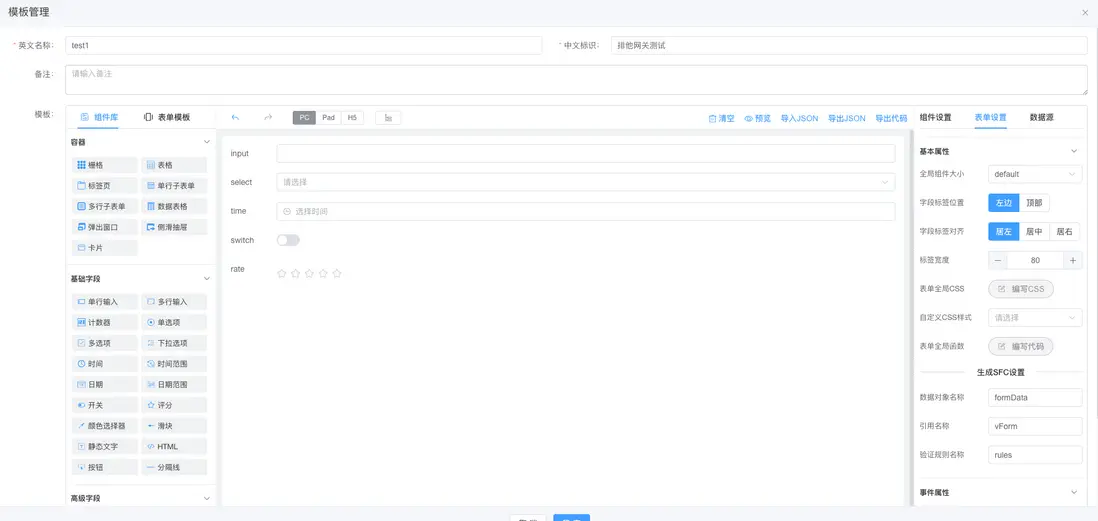The height and width of the screenshot is (521, 1098).
Task: Add the 表格 table container component
Action: [174, 165]
